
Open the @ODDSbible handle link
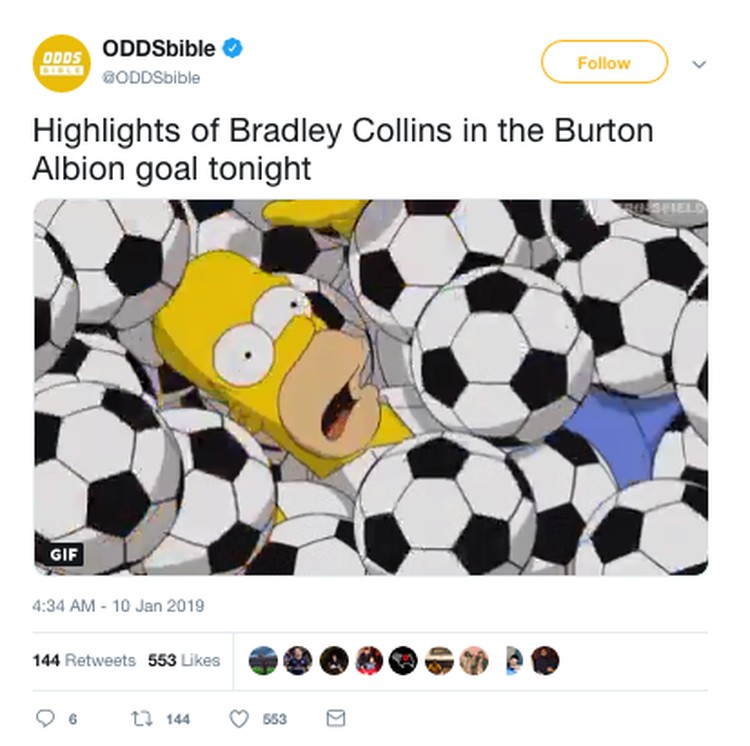pos(151,77)
